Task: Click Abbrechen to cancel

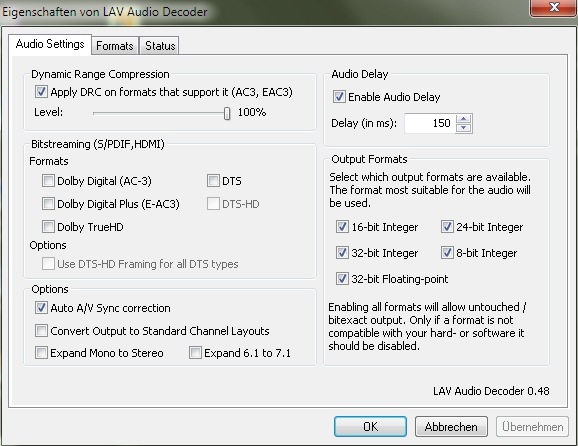Action: point(451,426)
